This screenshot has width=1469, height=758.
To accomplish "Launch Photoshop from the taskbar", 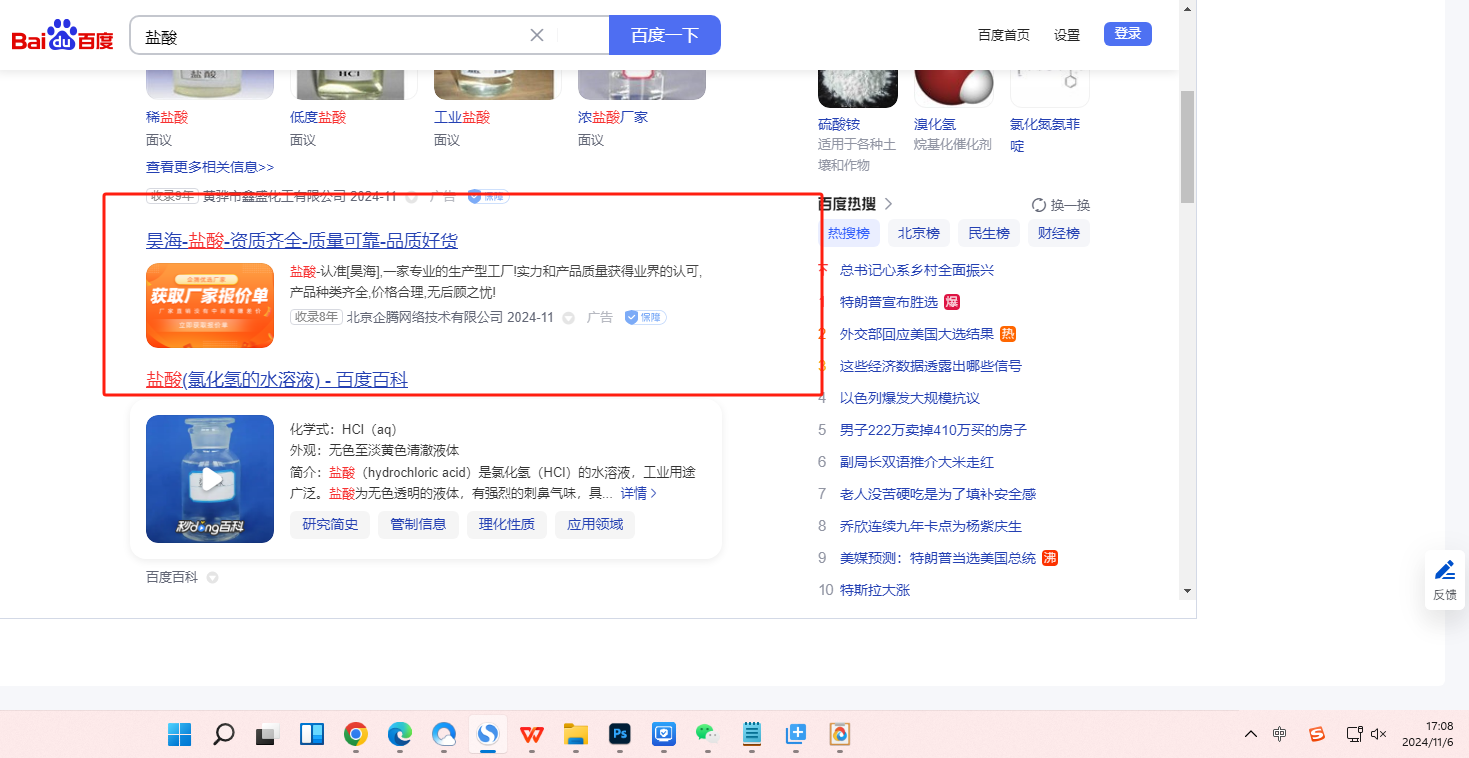I will 619,735.
